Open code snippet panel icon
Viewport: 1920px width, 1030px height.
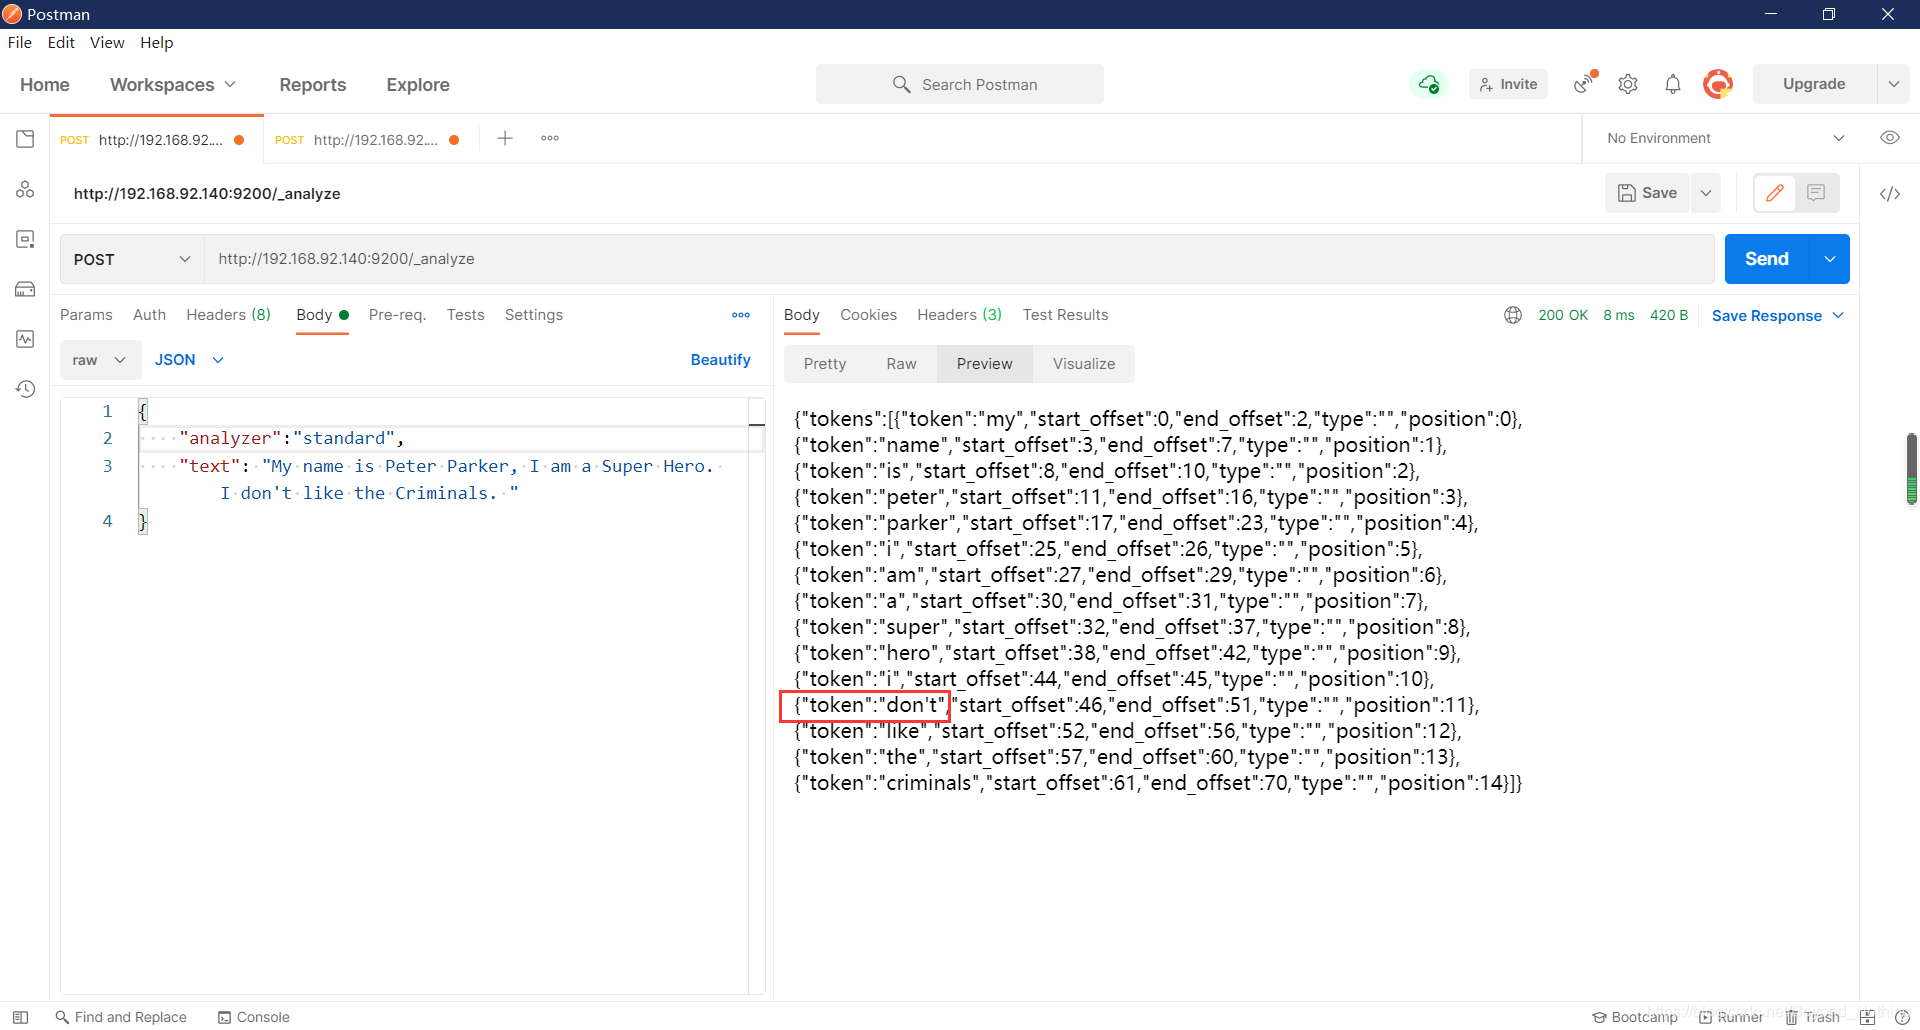tap(1890, 194)
